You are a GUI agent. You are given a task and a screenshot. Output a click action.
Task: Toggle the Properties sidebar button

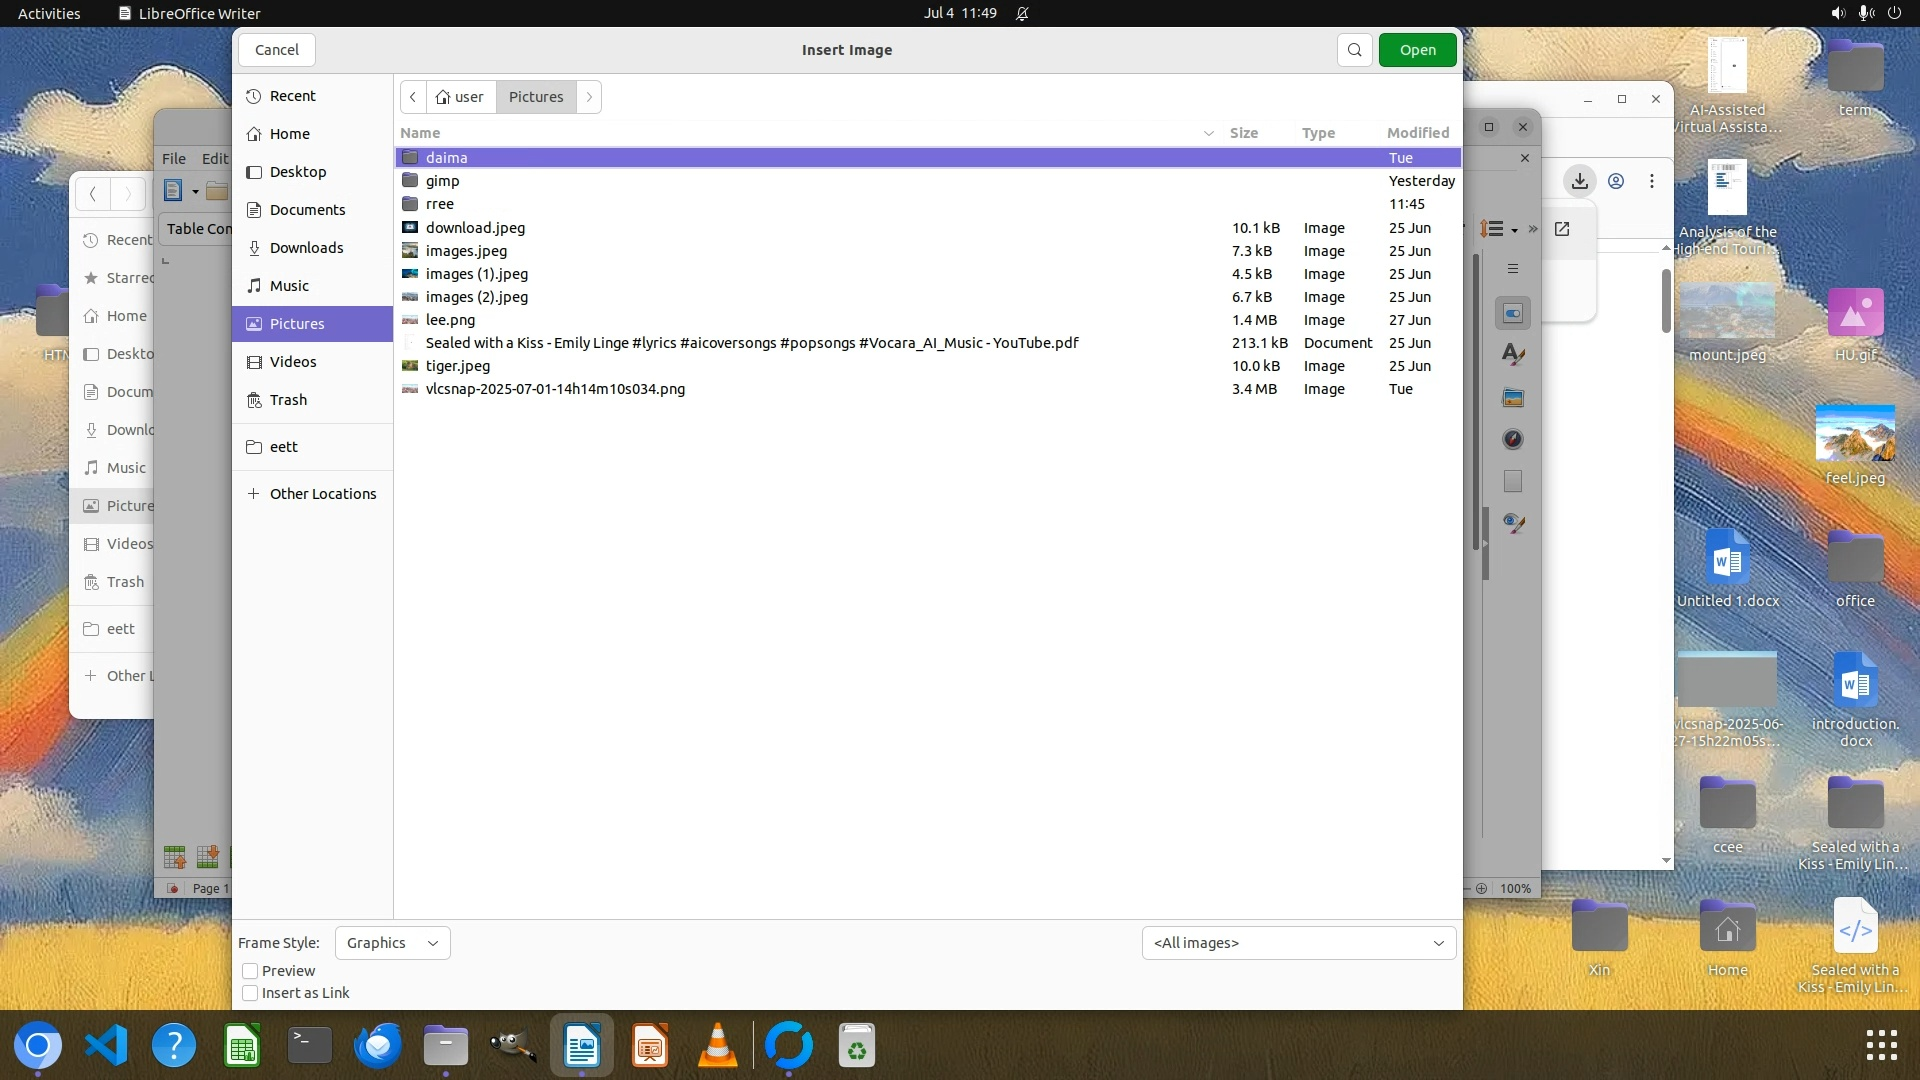[x=1513, y=313]
